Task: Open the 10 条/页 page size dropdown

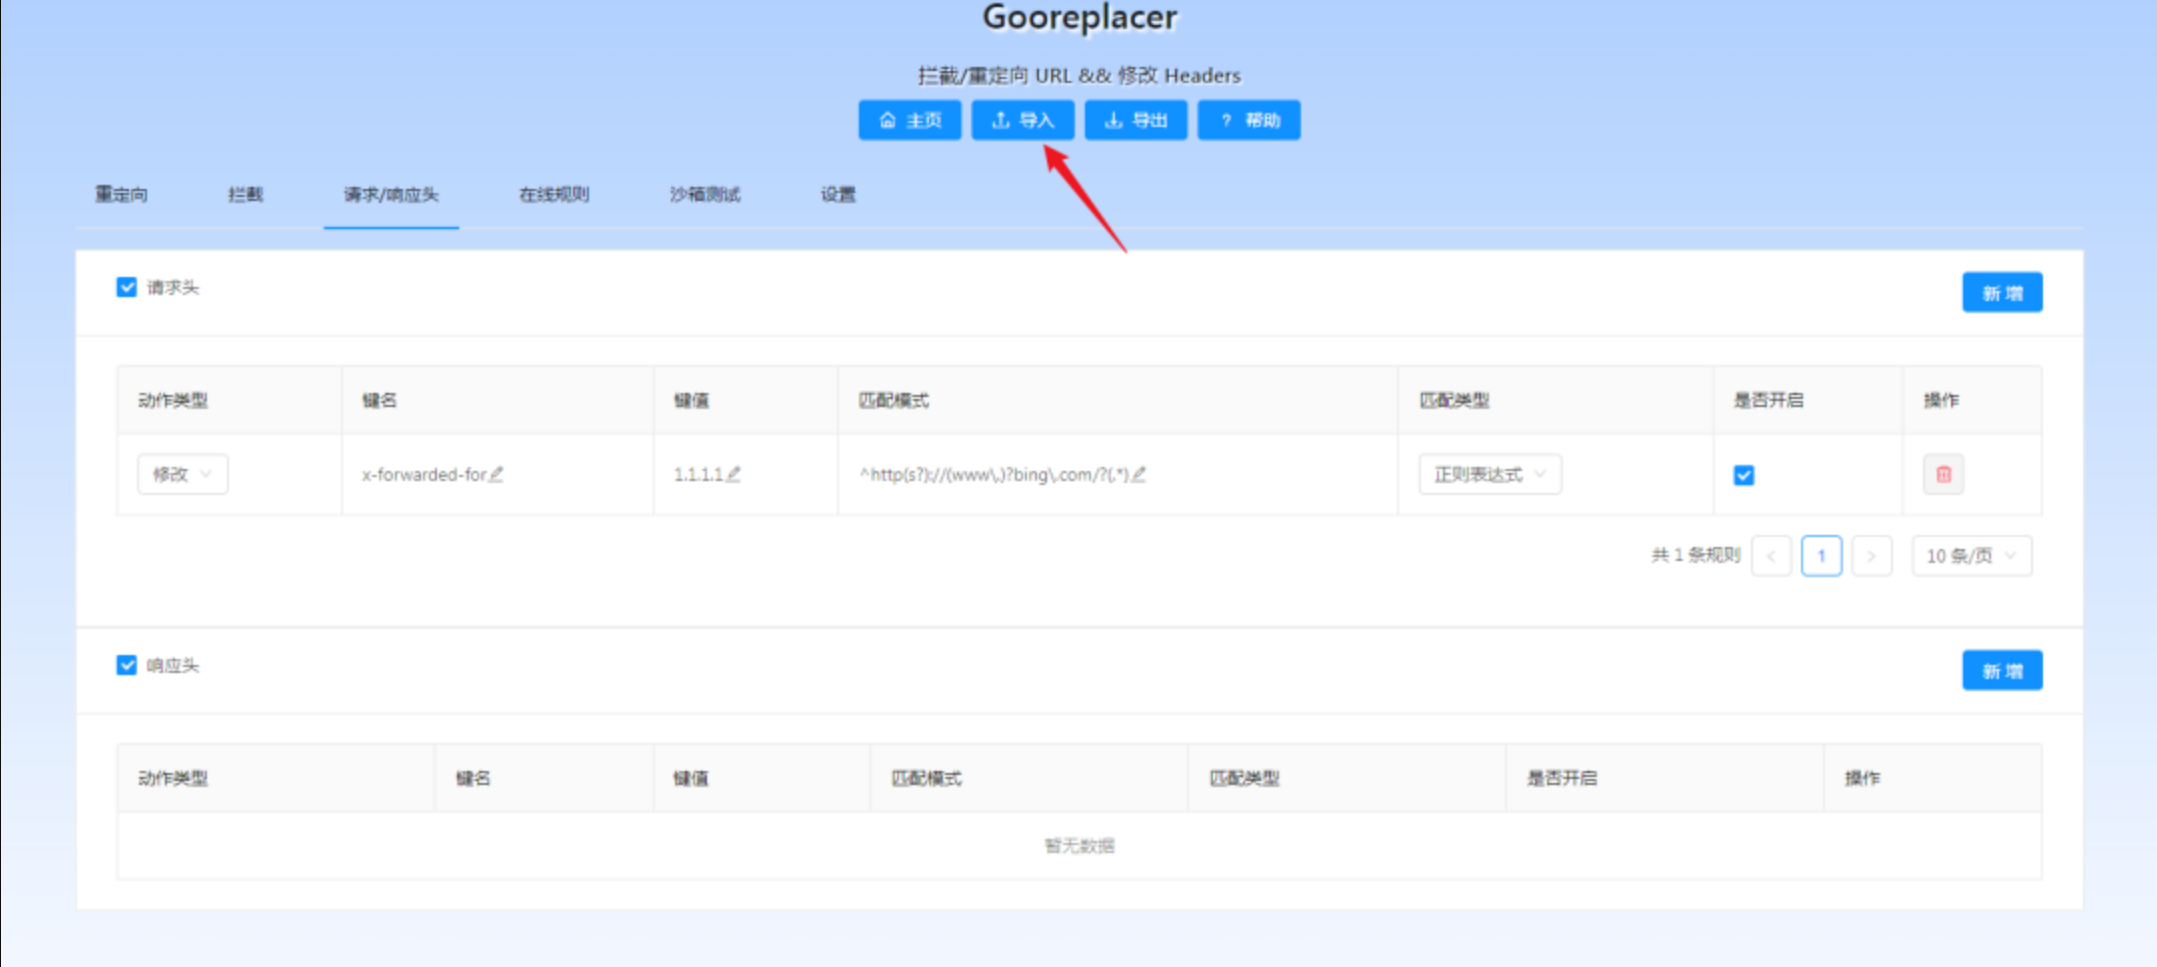Action: click(1971, 556)
